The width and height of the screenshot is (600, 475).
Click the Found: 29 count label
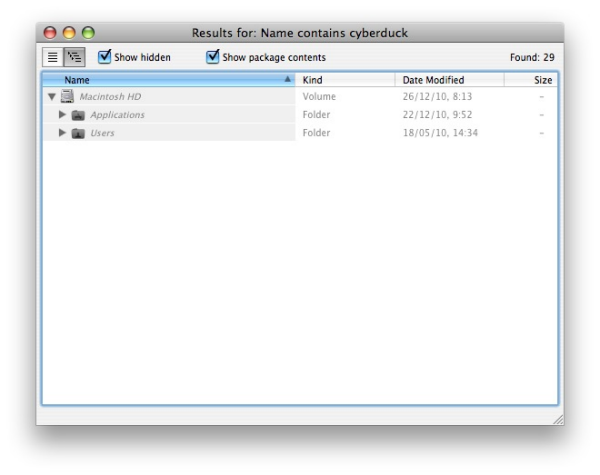coord(532,57)
